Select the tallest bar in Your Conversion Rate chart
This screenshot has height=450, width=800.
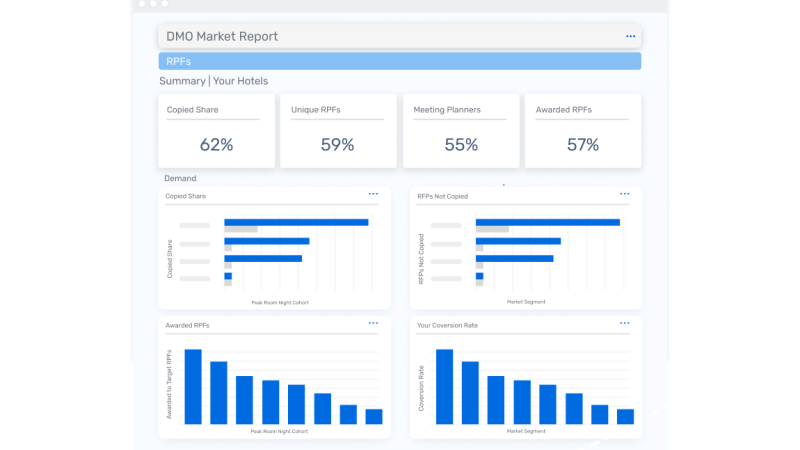pos(445,387)
